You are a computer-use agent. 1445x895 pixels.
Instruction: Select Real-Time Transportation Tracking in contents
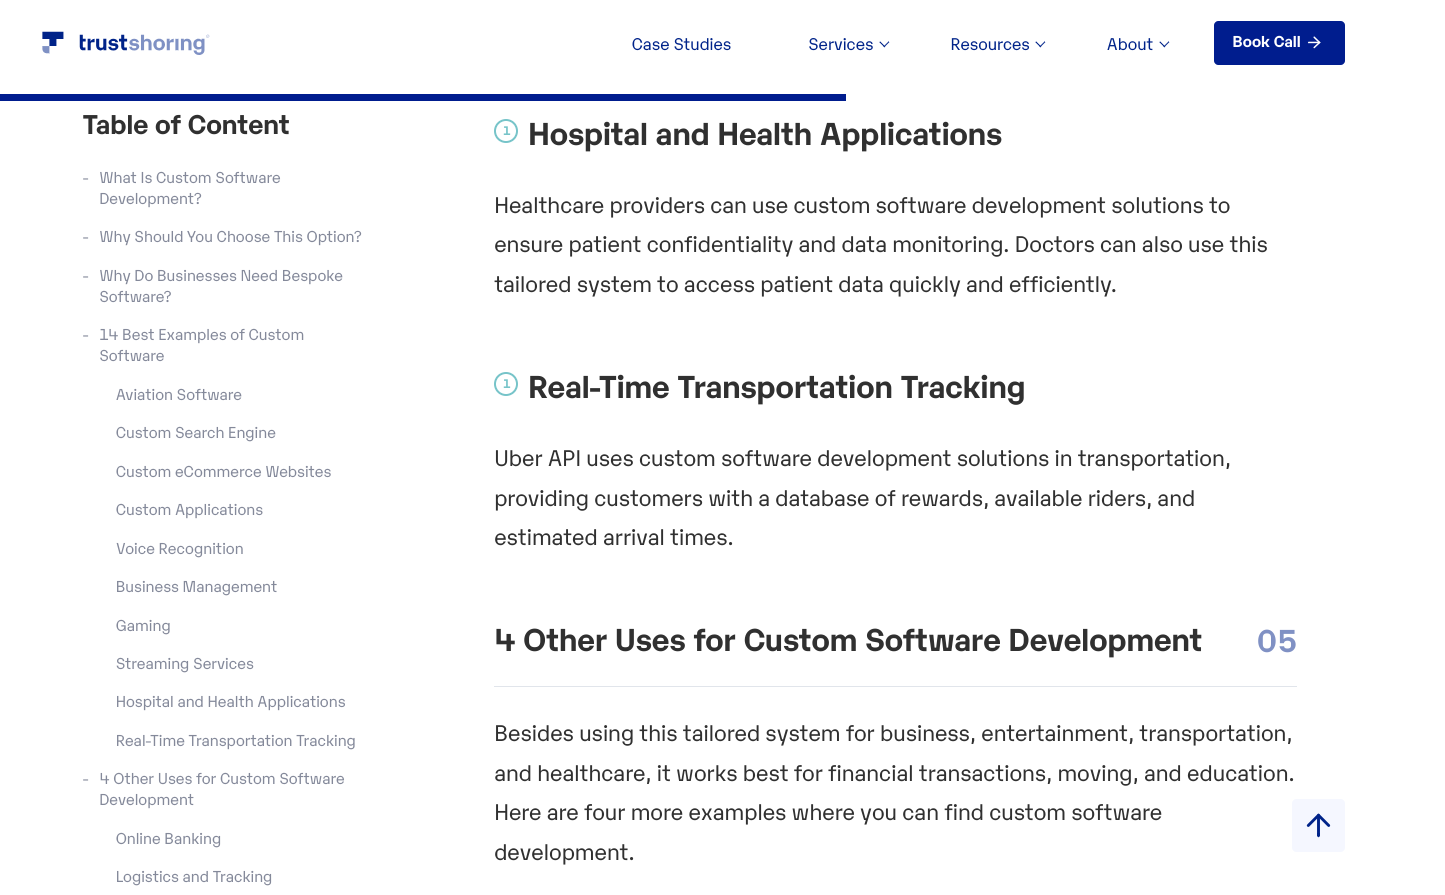(x=236, y=741)
